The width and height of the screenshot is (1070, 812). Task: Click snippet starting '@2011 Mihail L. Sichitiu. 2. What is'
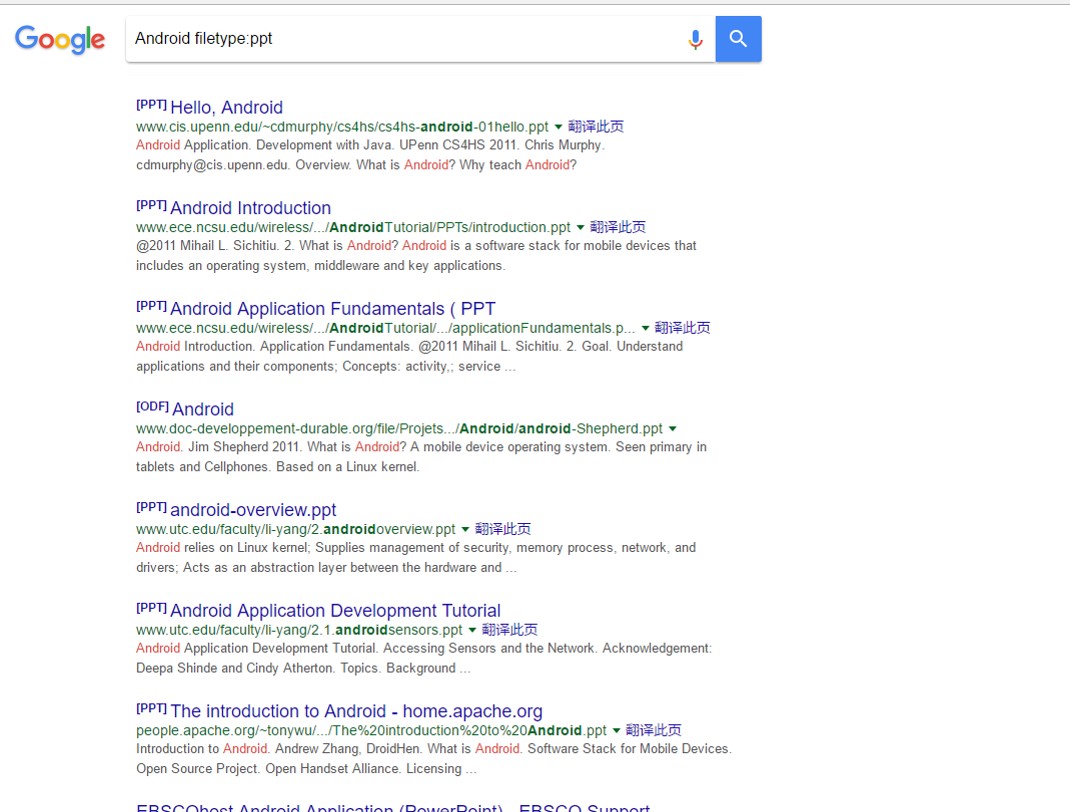point(416,256)
